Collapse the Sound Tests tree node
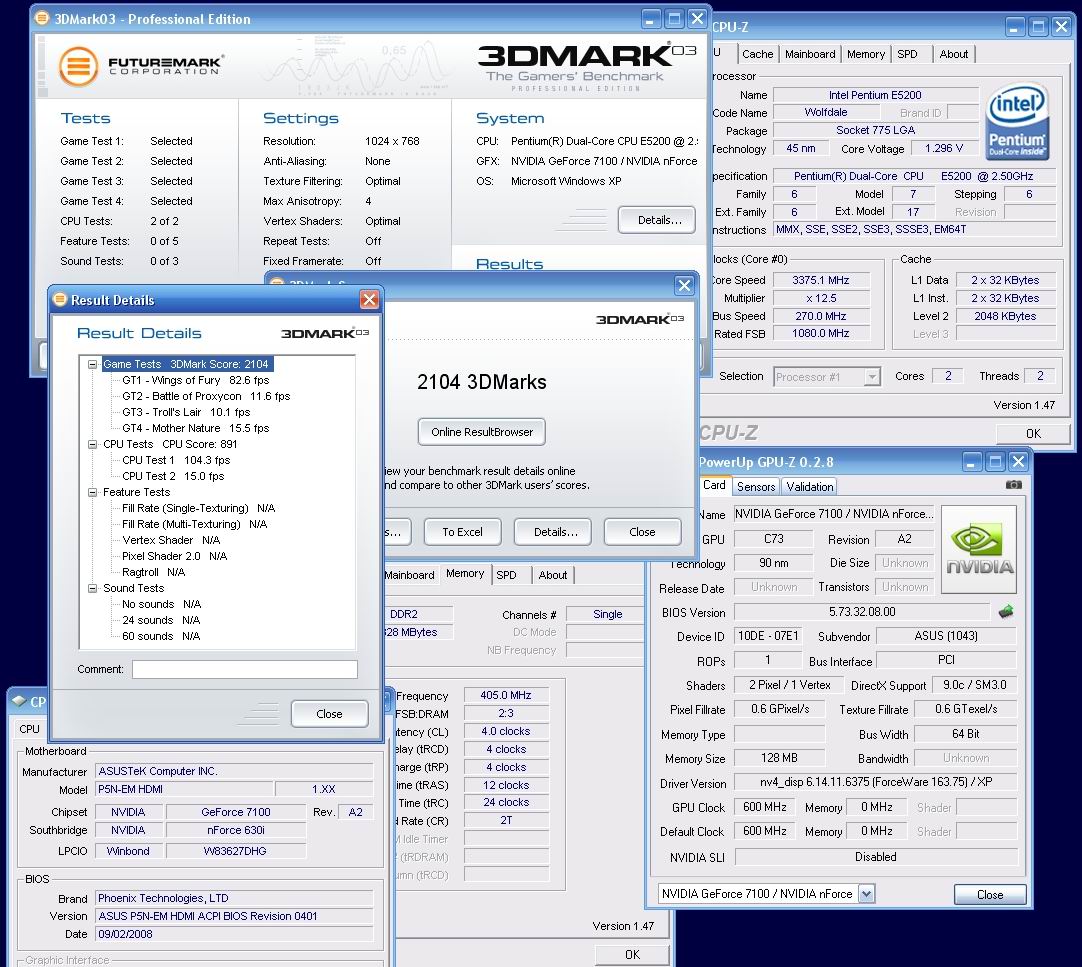 (92, 588)
